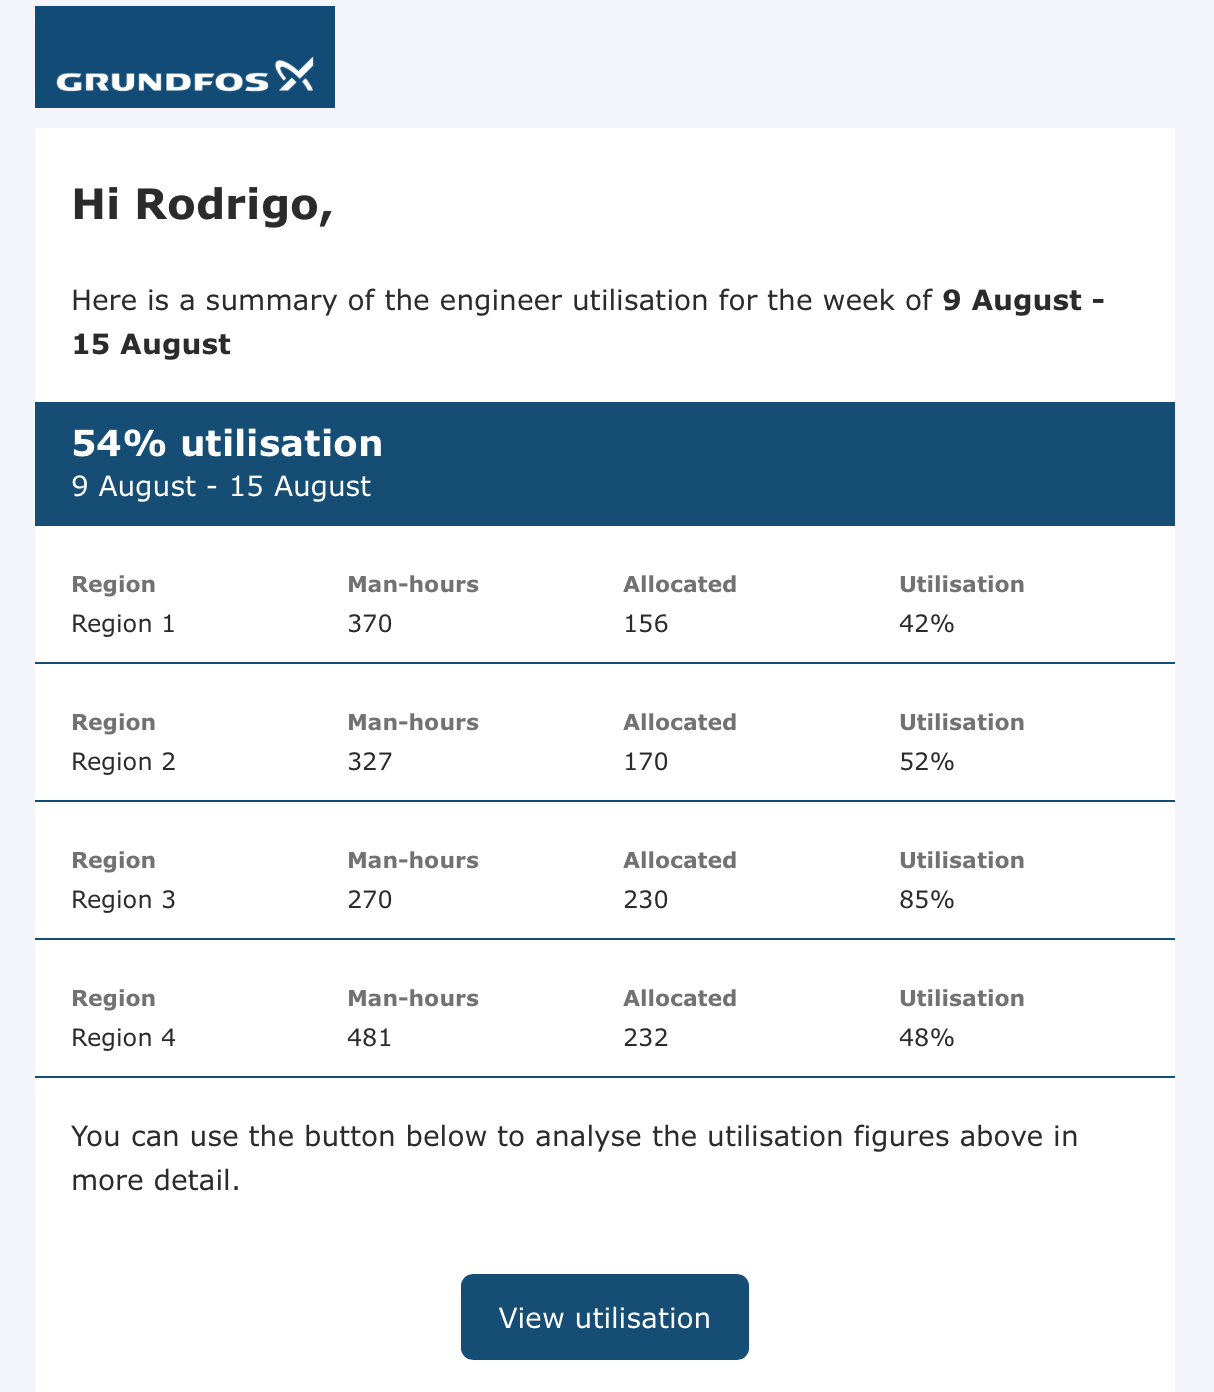Click the 327 man-hours value

(370, 762)
